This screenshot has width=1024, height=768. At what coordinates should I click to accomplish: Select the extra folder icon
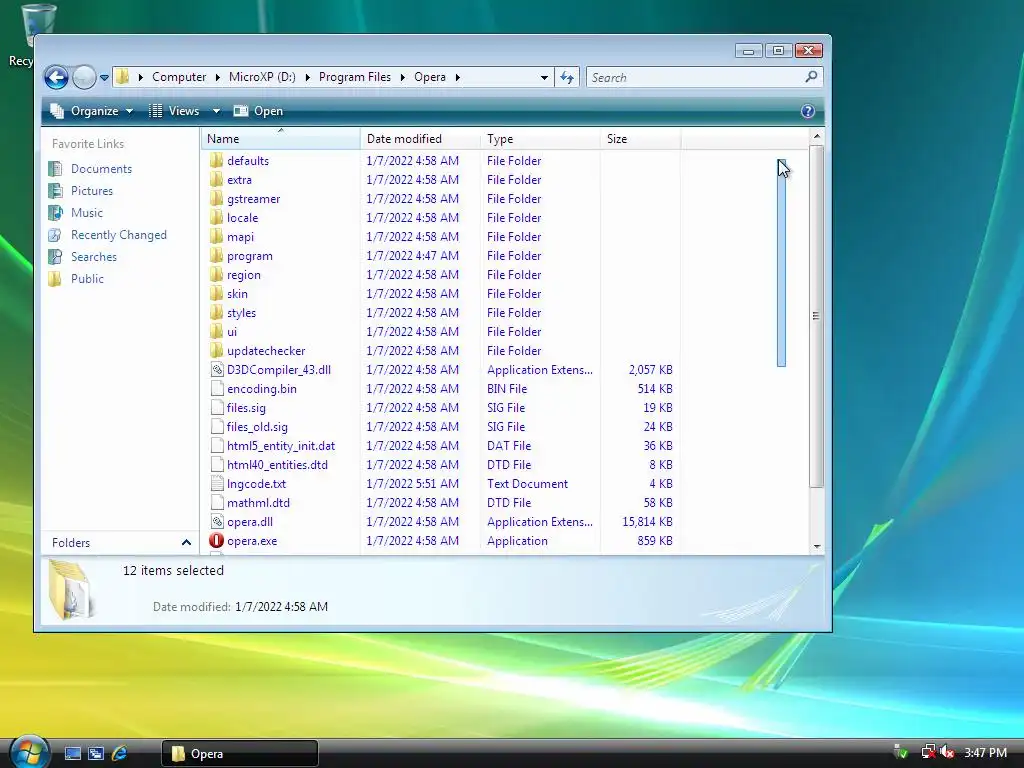[x=217, y=180]
